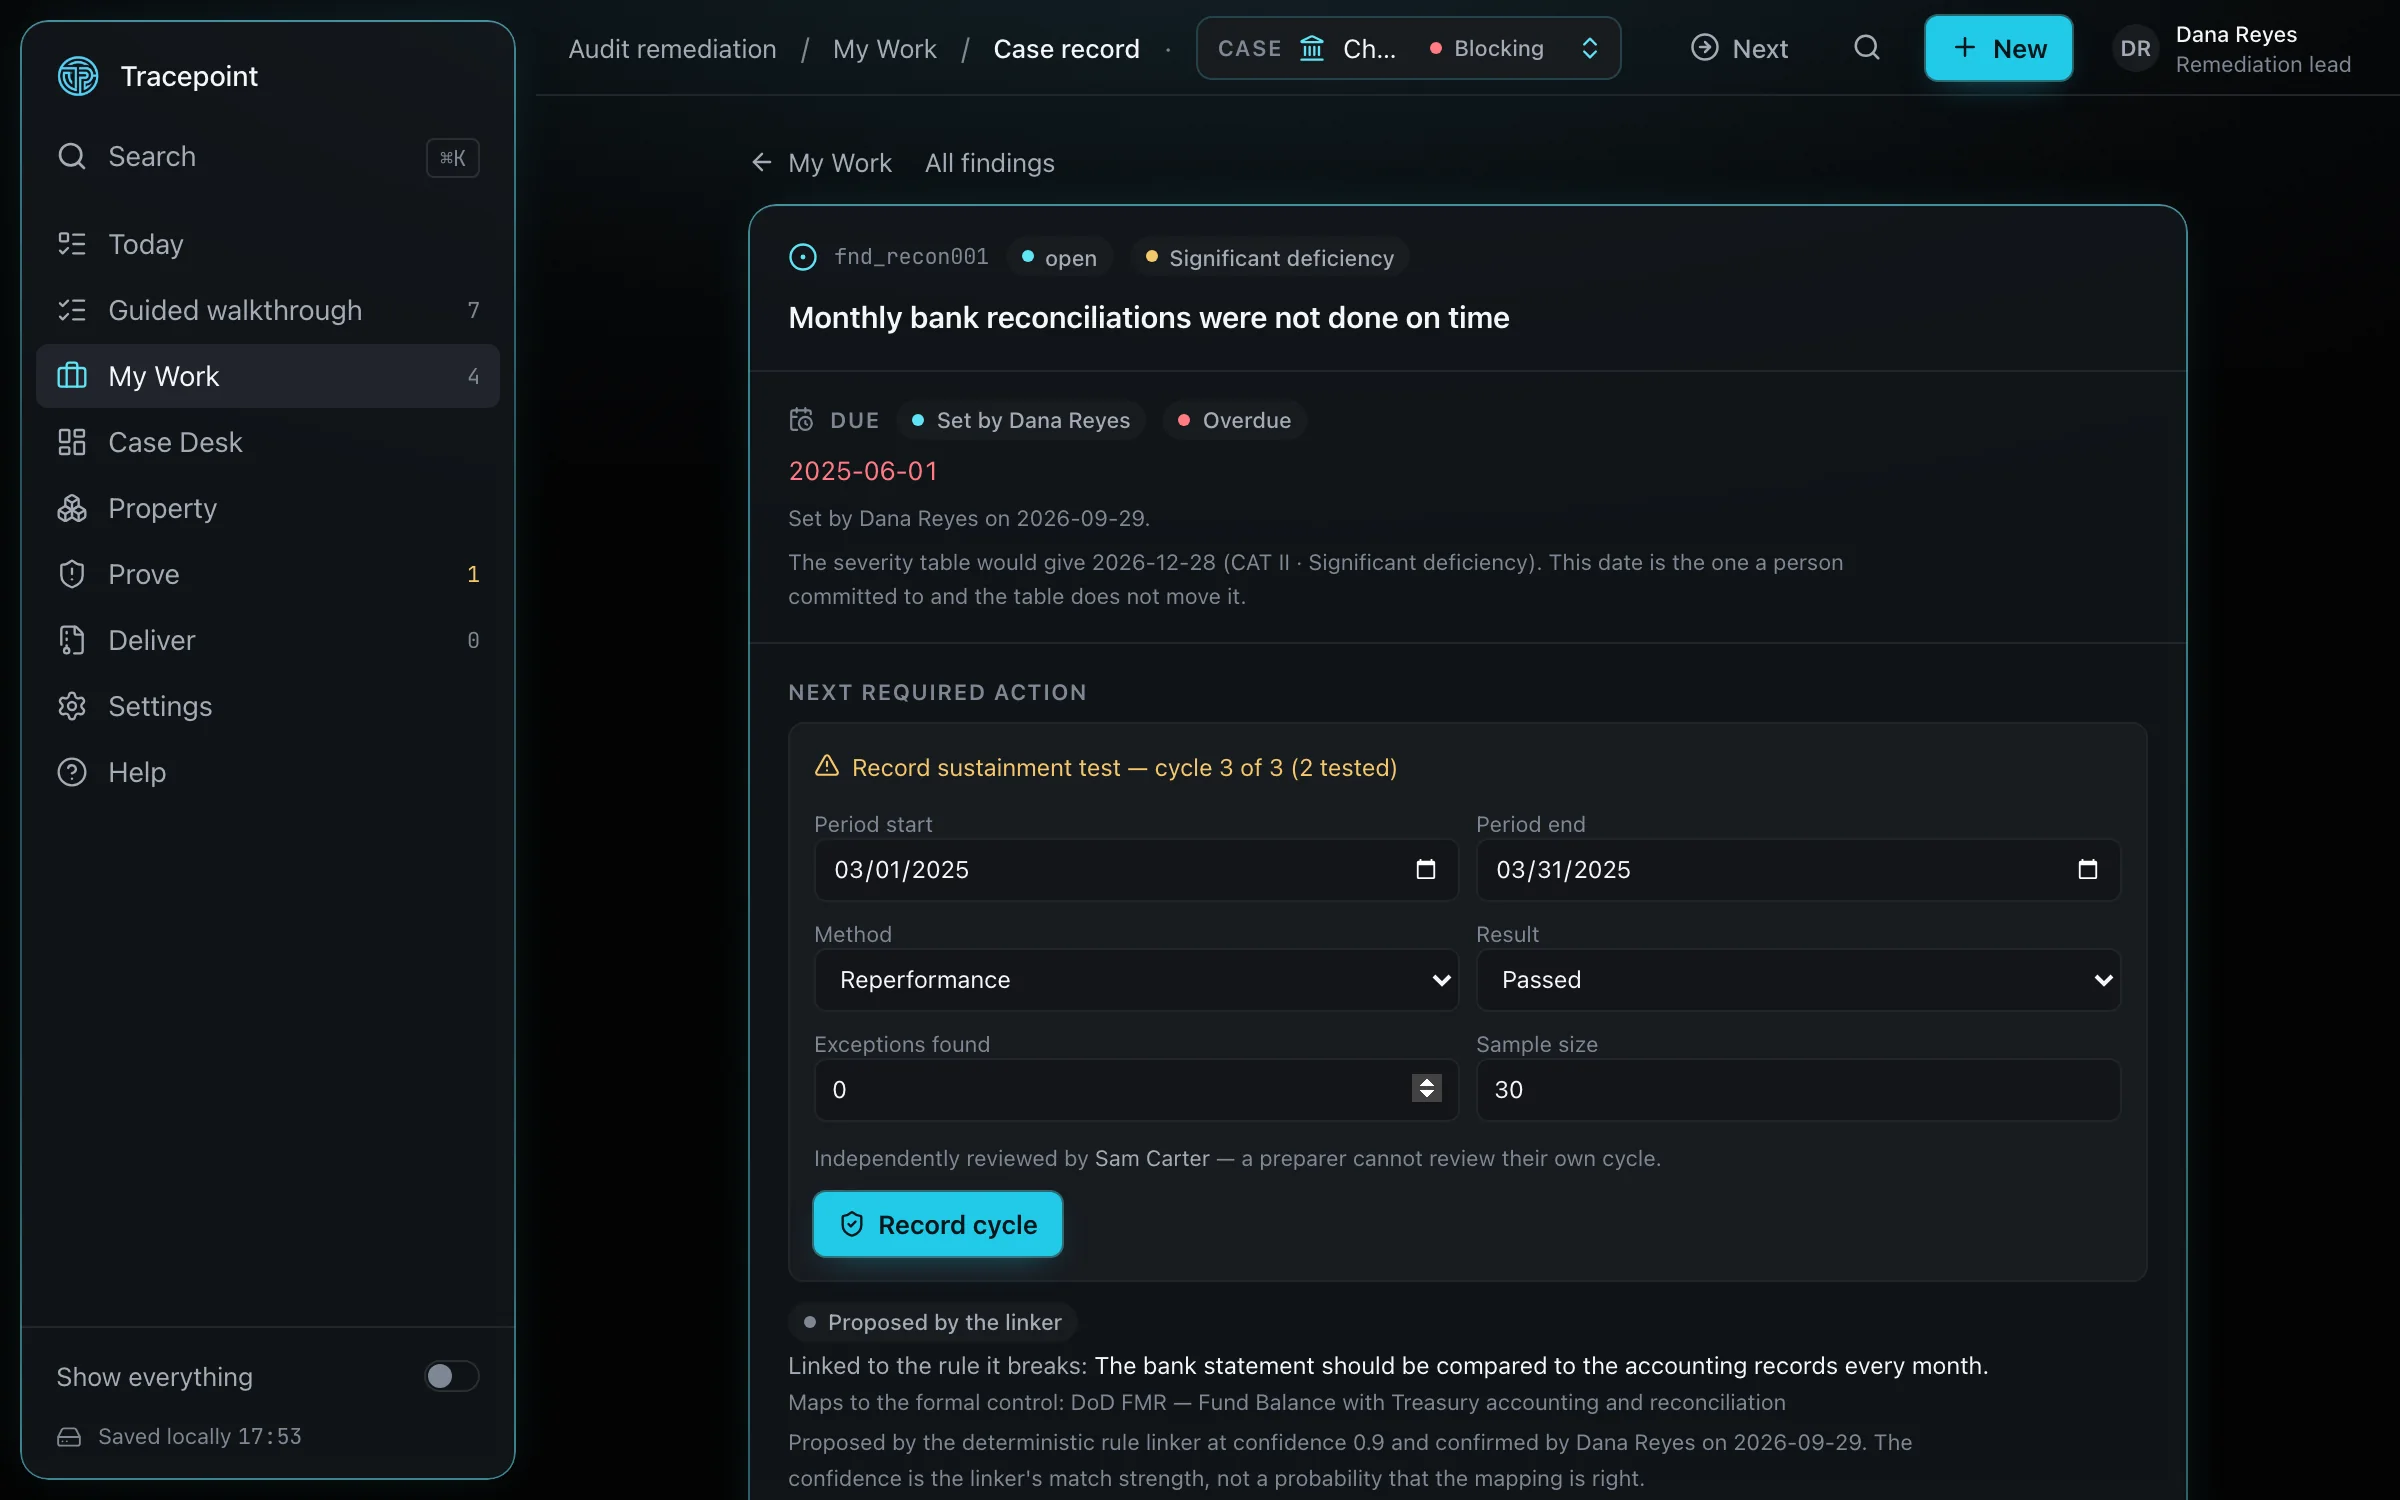Click the header search magnifier icon

[x=1866, y=47]
